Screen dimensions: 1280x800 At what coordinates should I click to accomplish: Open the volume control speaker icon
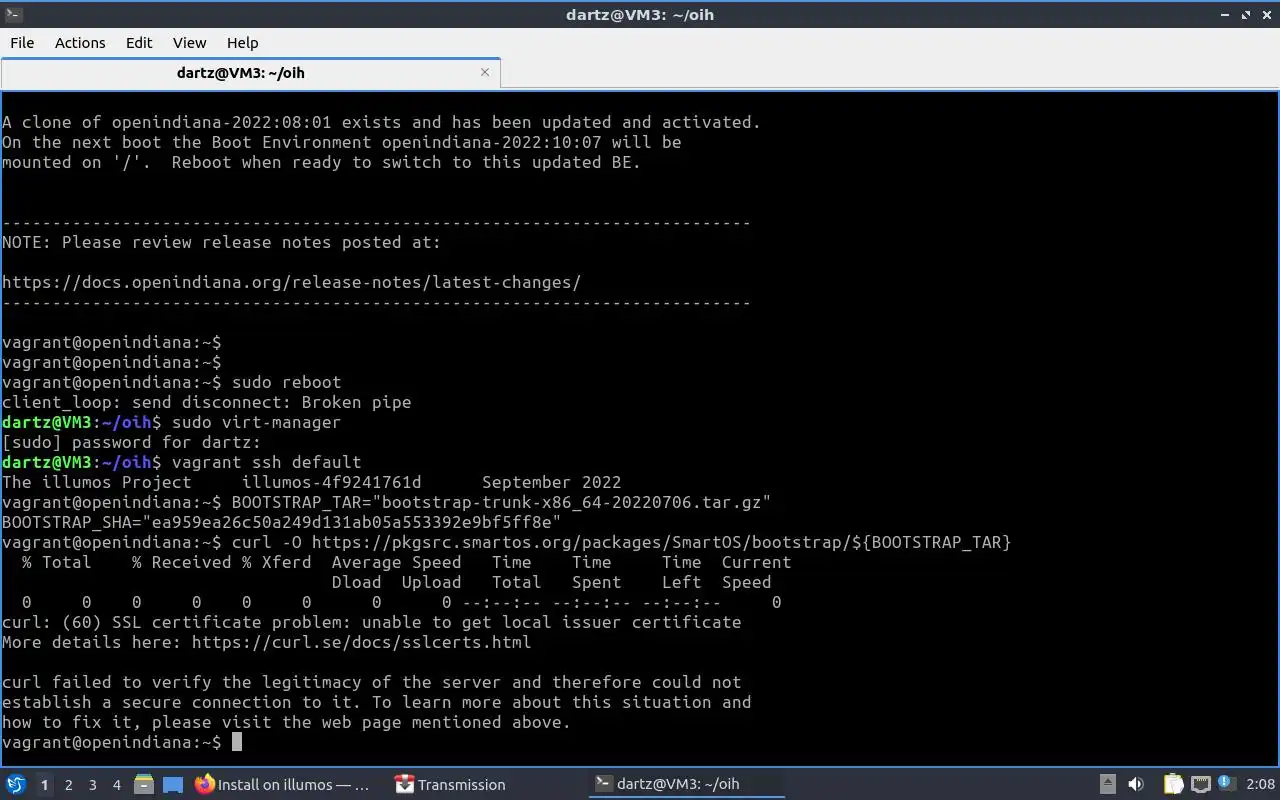pos(1136,785)
